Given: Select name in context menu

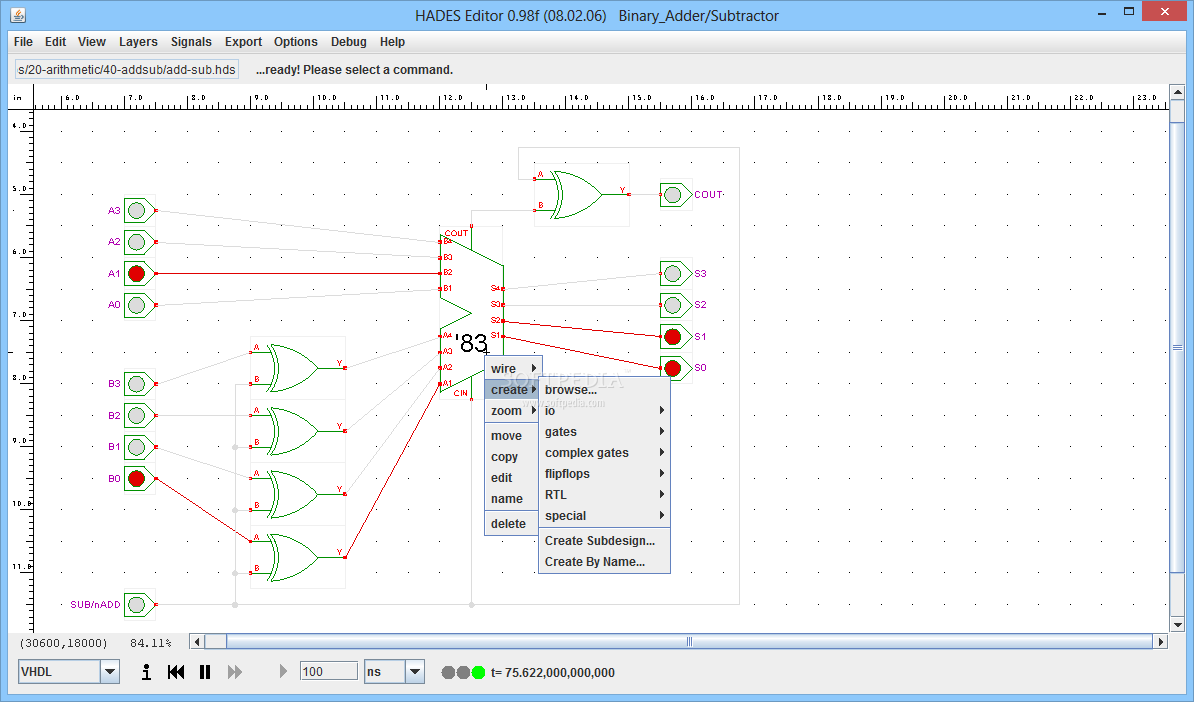Looking at the screenshot, I should (x=512, y=499).
